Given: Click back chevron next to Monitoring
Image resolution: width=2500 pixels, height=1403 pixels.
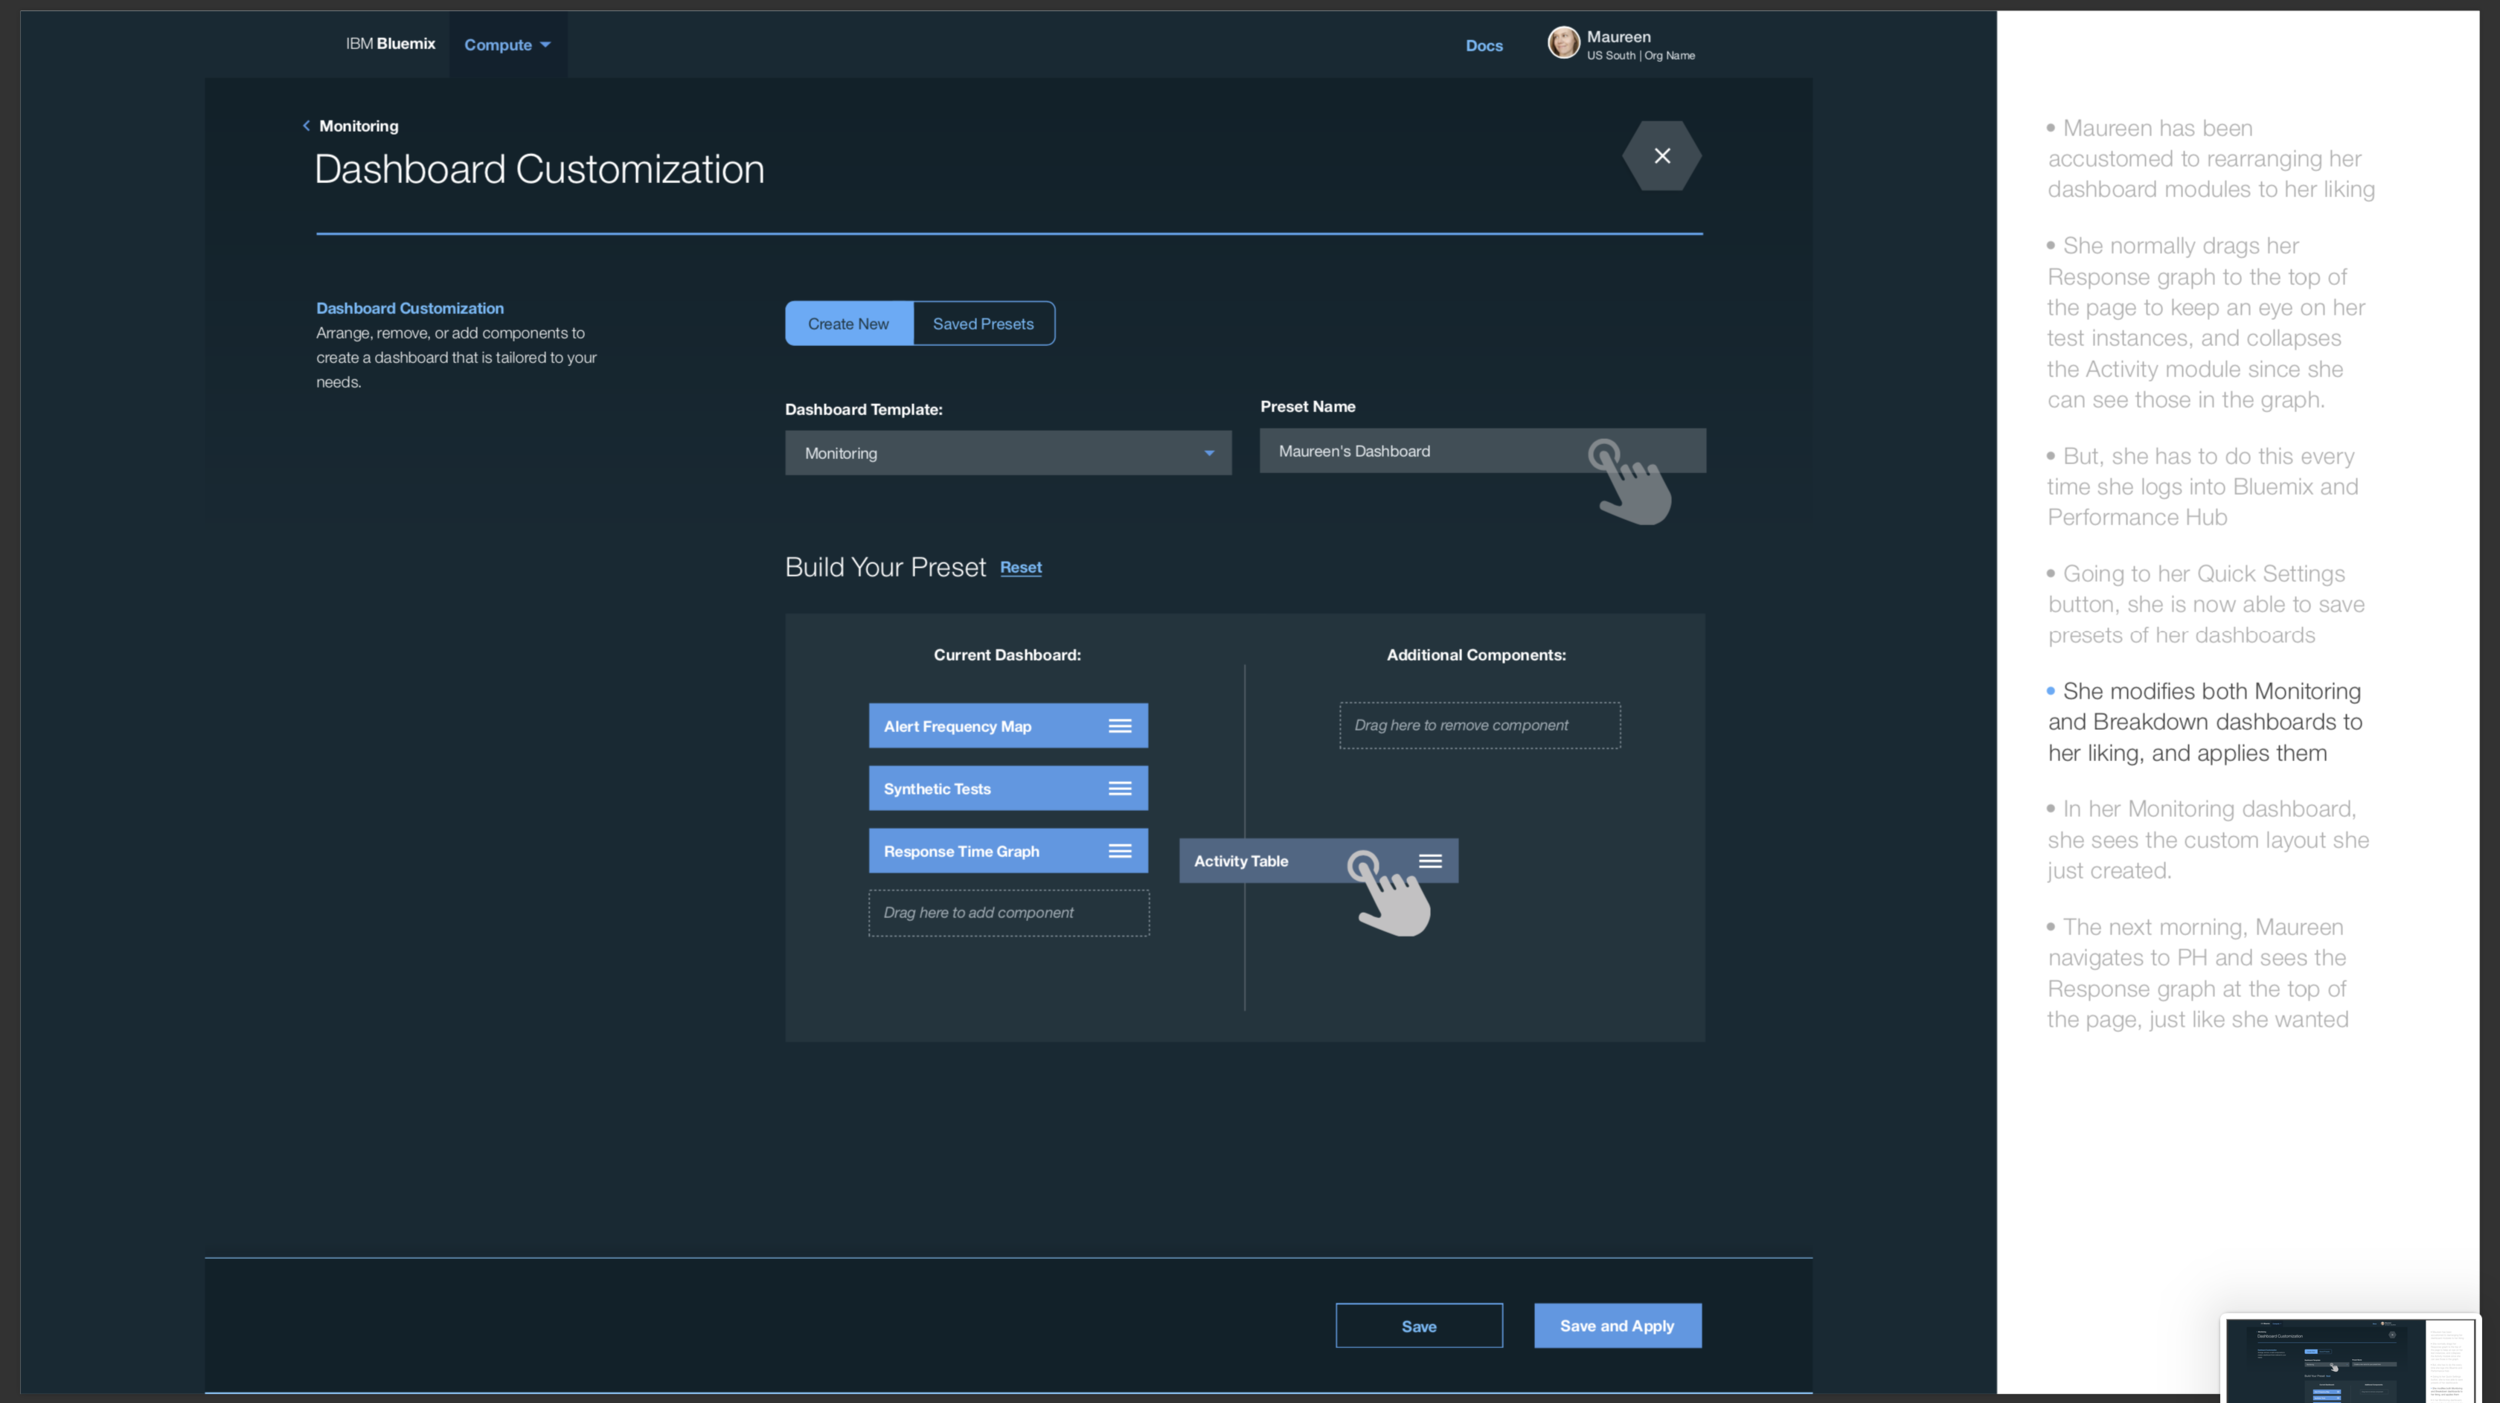Looking at the screenshot, I should click(306, 126).
